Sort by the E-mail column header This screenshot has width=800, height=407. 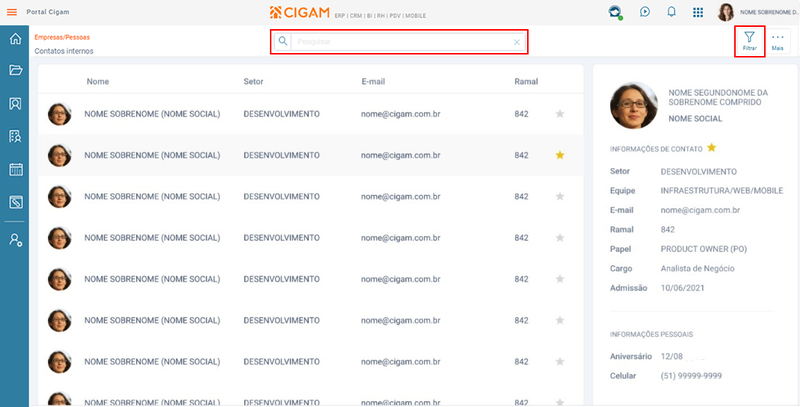(x=373, y=82)
